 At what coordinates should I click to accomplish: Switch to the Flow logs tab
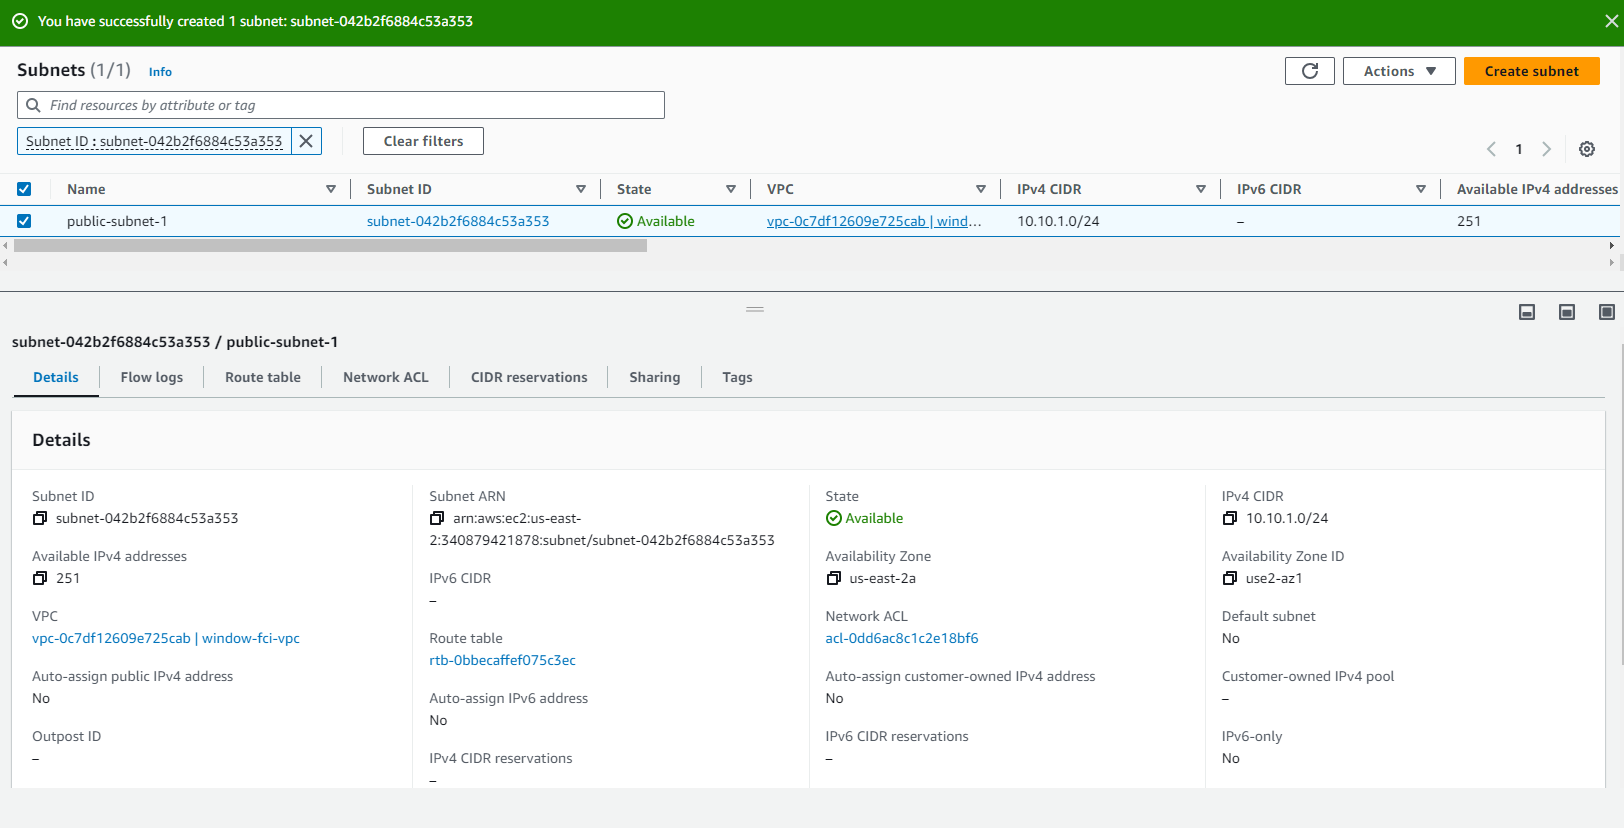[x=152, y=377]
